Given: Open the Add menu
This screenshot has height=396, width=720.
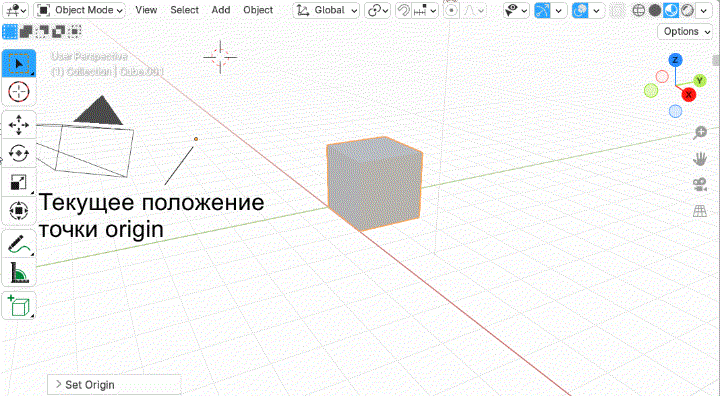Looking at the screenshot, I should 220,10.
